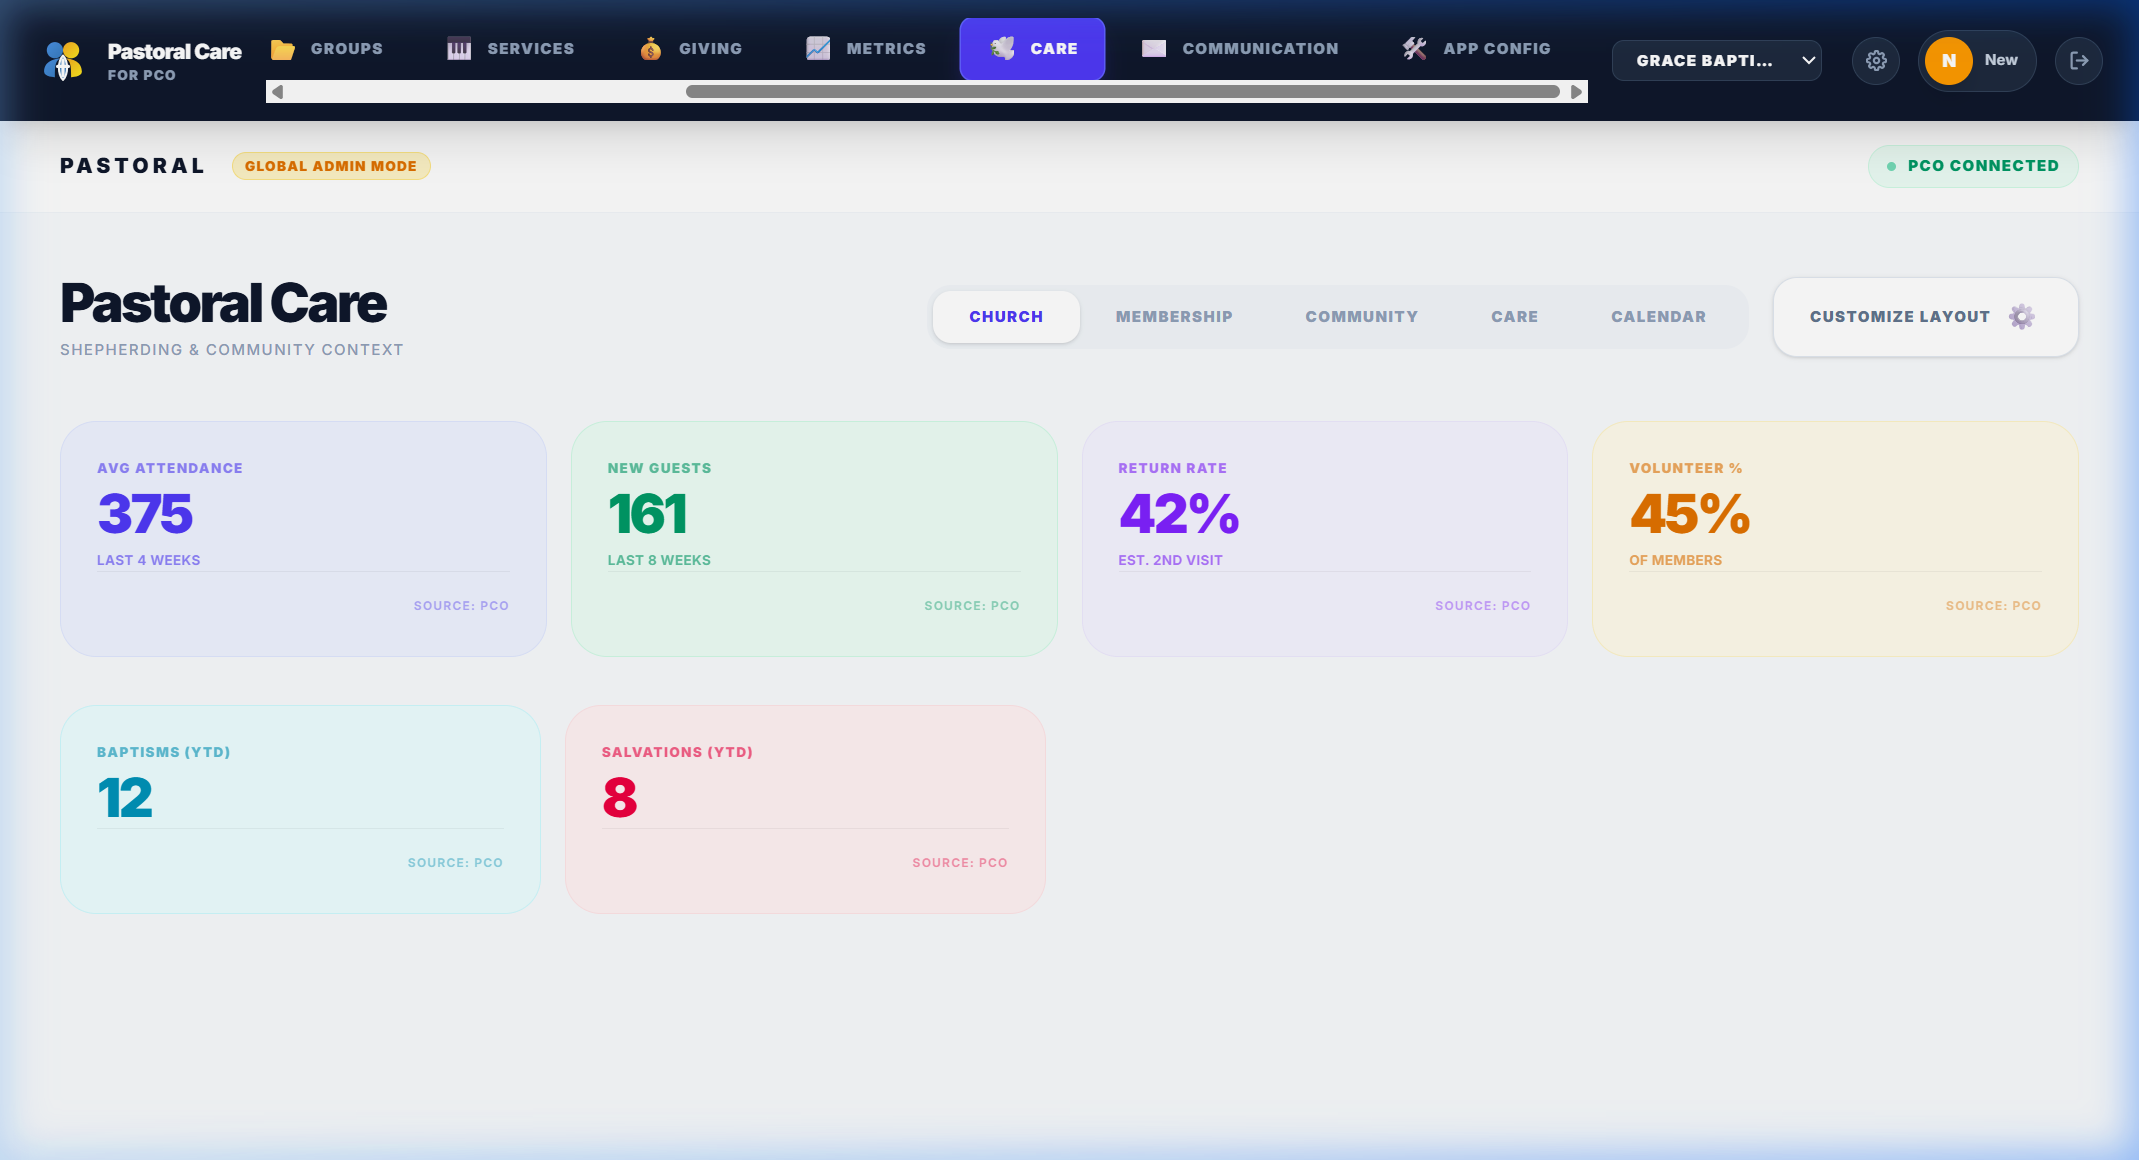Image resolution: width=2139 pixels, height=1160 pixels.
Task: Switch to the Community tab
Action: coord(1361,317)
